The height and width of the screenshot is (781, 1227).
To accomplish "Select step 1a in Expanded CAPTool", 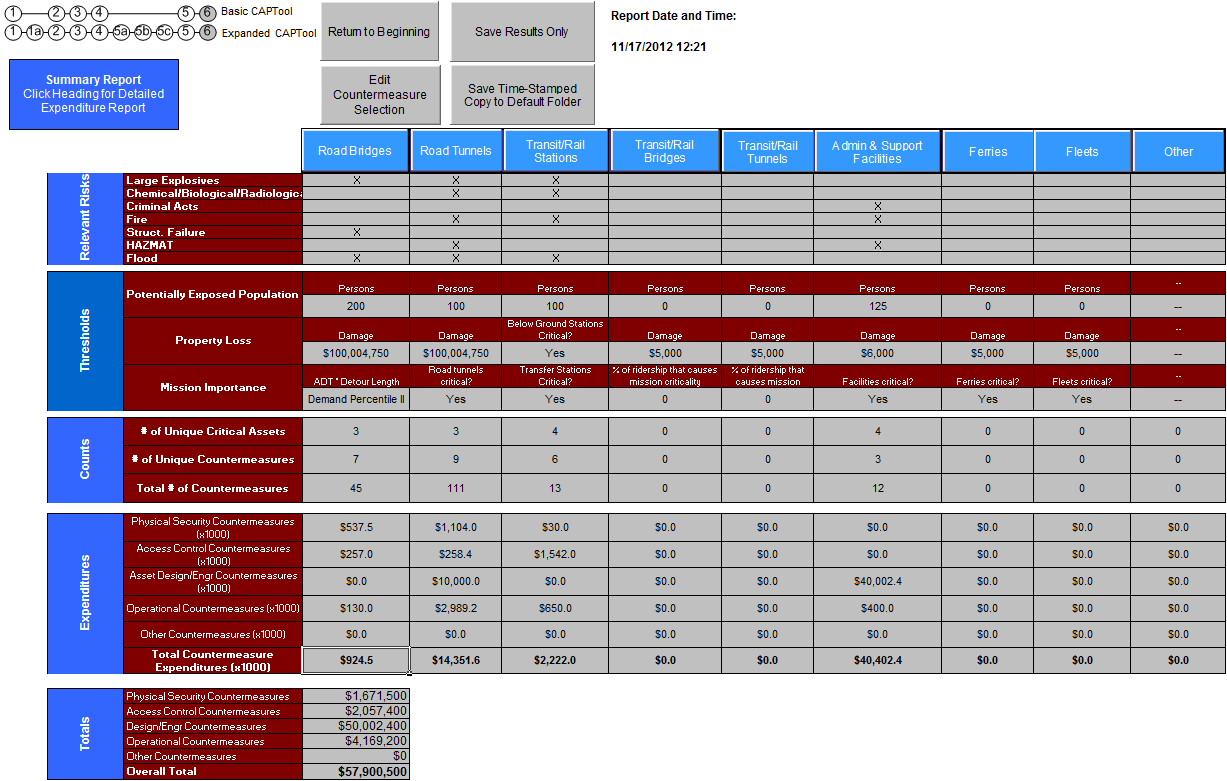I will (35, 32).
